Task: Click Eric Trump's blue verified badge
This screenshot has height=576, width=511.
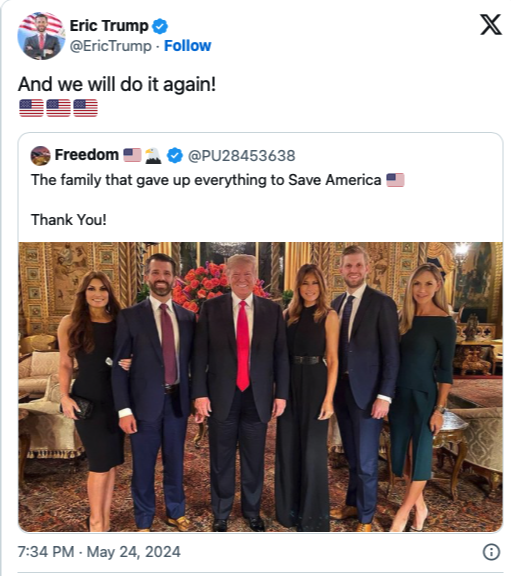Action: (160, 26)
